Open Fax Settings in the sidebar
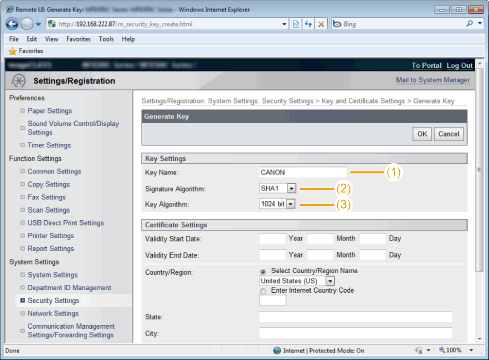 click(x=47, y=197)
